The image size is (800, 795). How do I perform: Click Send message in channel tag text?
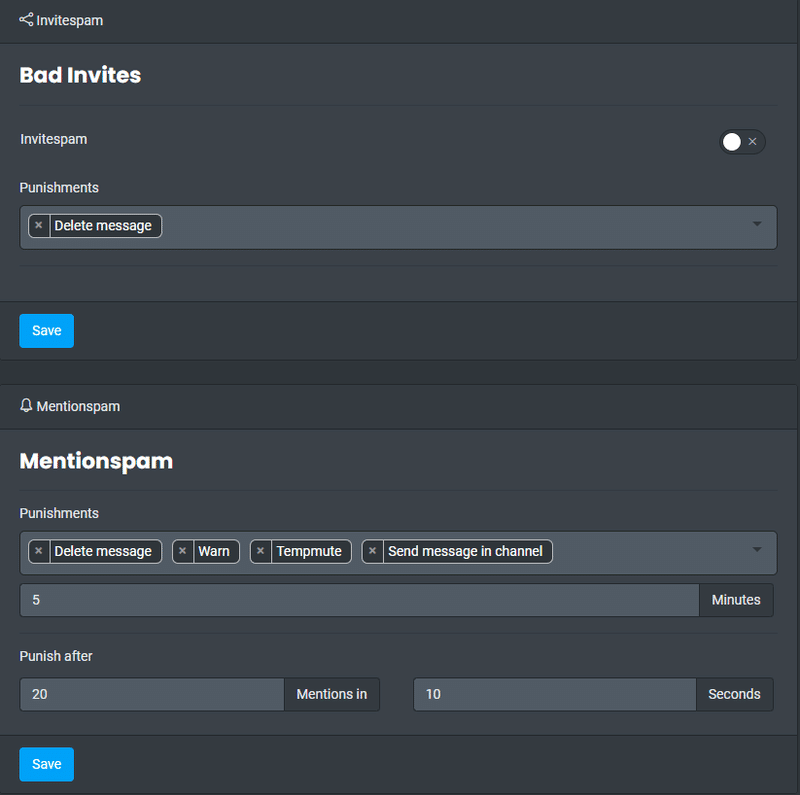[465, 551]
